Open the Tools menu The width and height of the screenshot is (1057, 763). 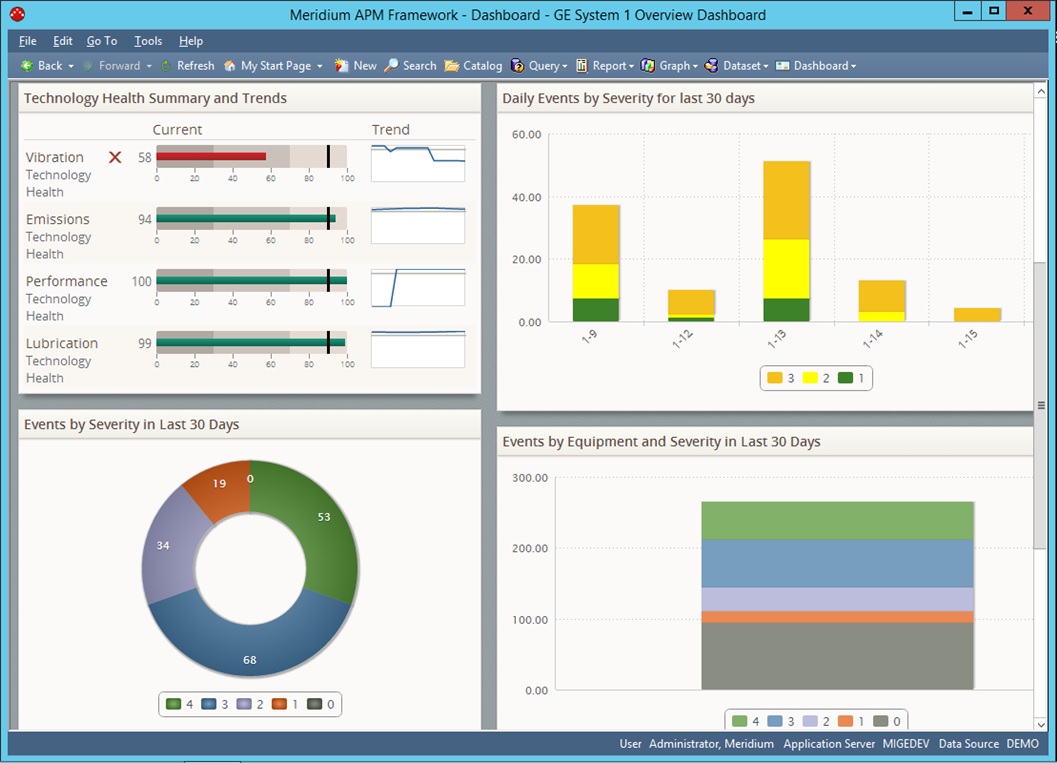[x=148, y=40]
